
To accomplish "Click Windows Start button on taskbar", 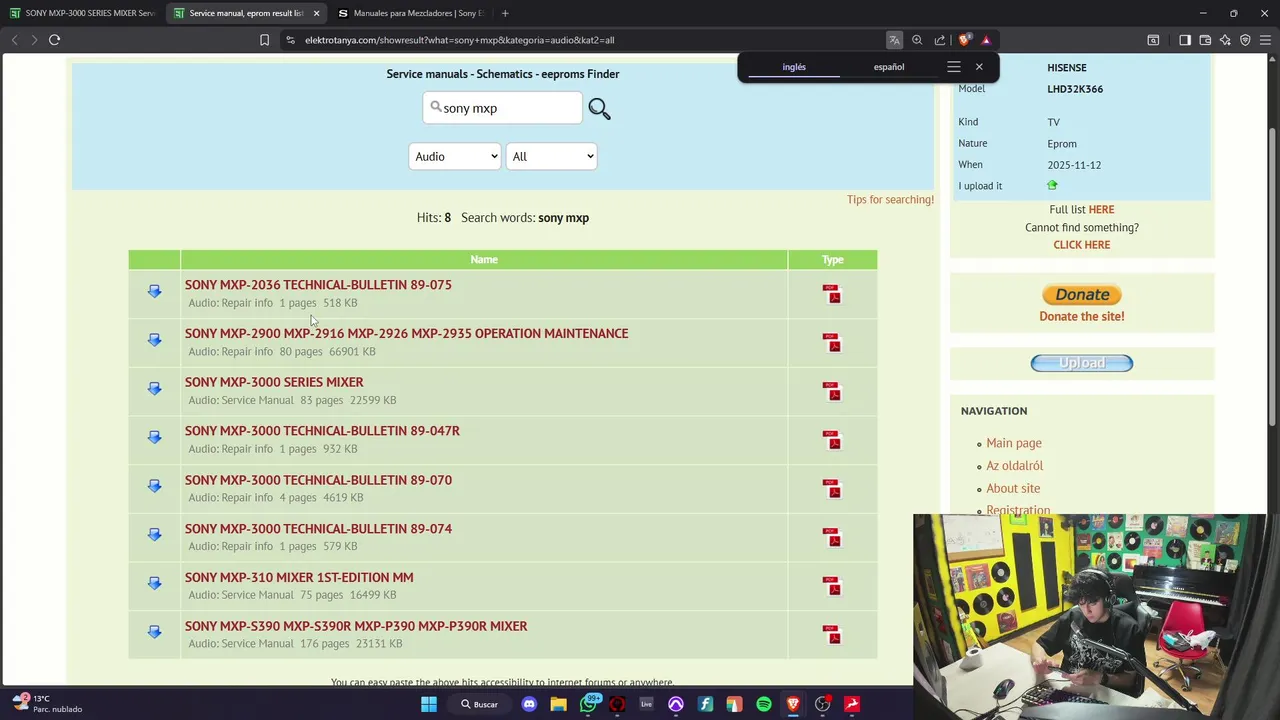I will (x=429, y=704).
